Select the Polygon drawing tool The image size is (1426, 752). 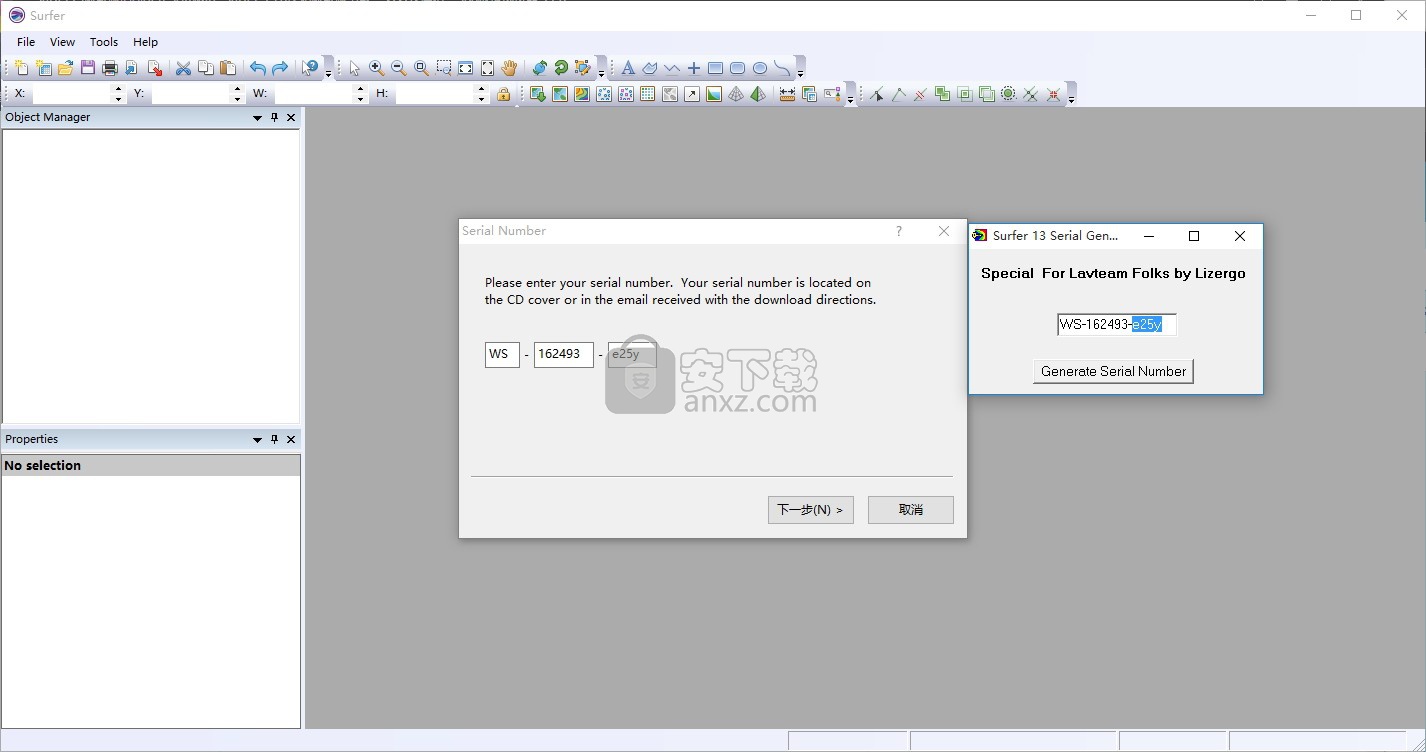point(649,68)
